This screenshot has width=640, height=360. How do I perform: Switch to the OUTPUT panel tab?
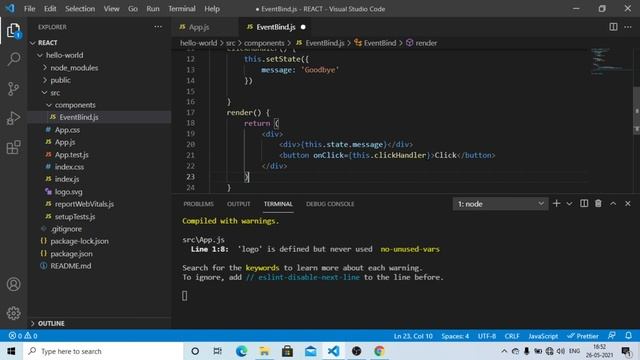point(238,204)
